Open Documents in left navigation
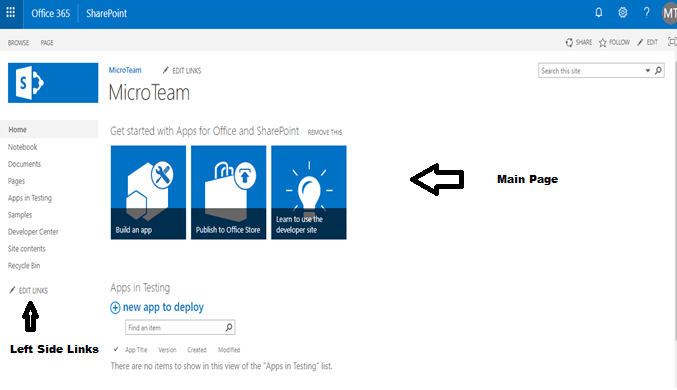Image resolution: width=677 pixels, height=390 pixels. pos(24,164)
